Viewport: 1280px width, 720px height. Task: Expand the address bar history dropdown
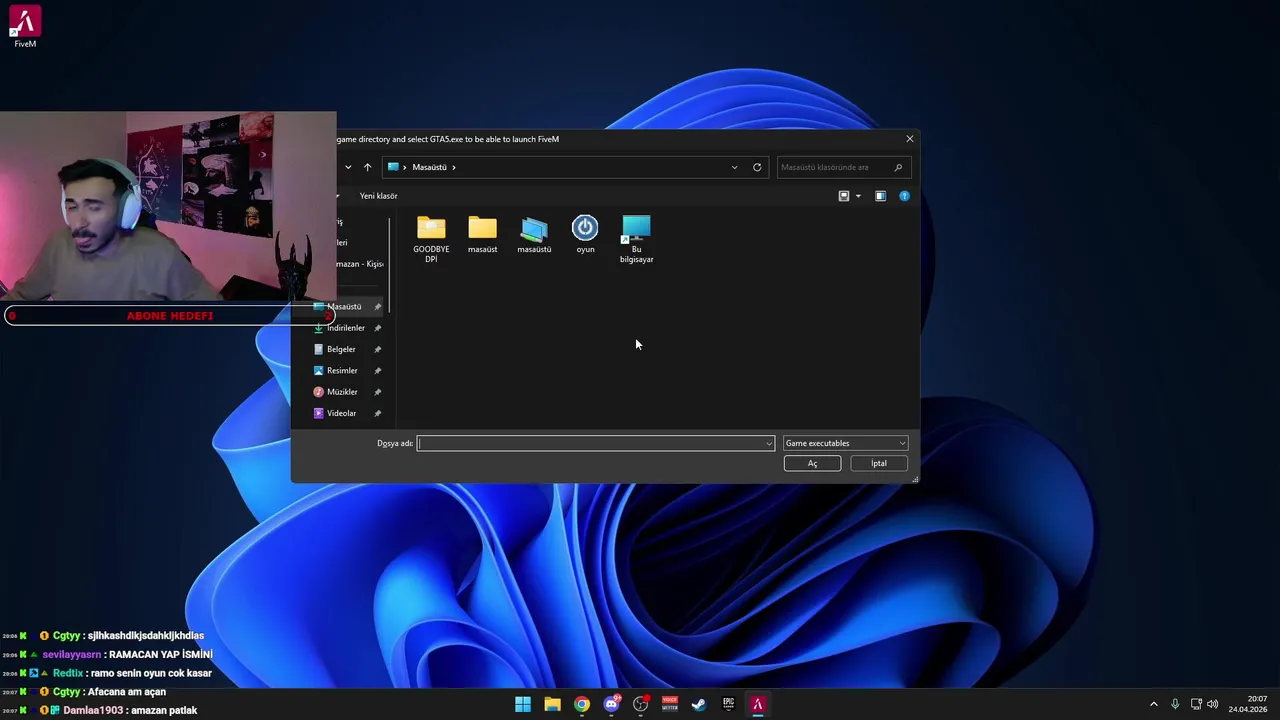tap(734, 167)
